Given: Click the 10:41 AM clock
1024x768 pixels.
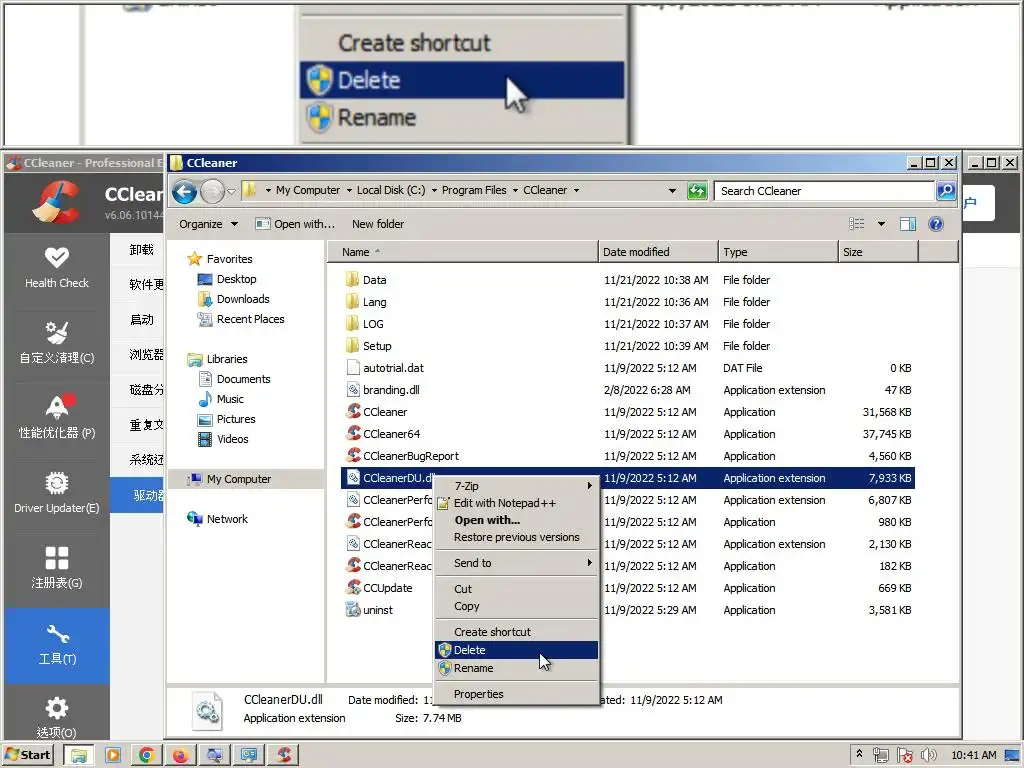Looking at the screenshot, I should 973,755.
